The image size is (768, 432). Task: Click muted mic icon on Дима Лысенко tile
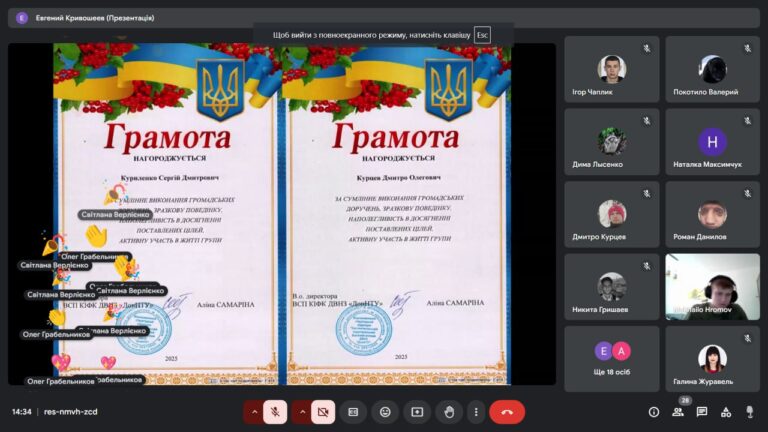pyautogui.click(x=647, y=120)
